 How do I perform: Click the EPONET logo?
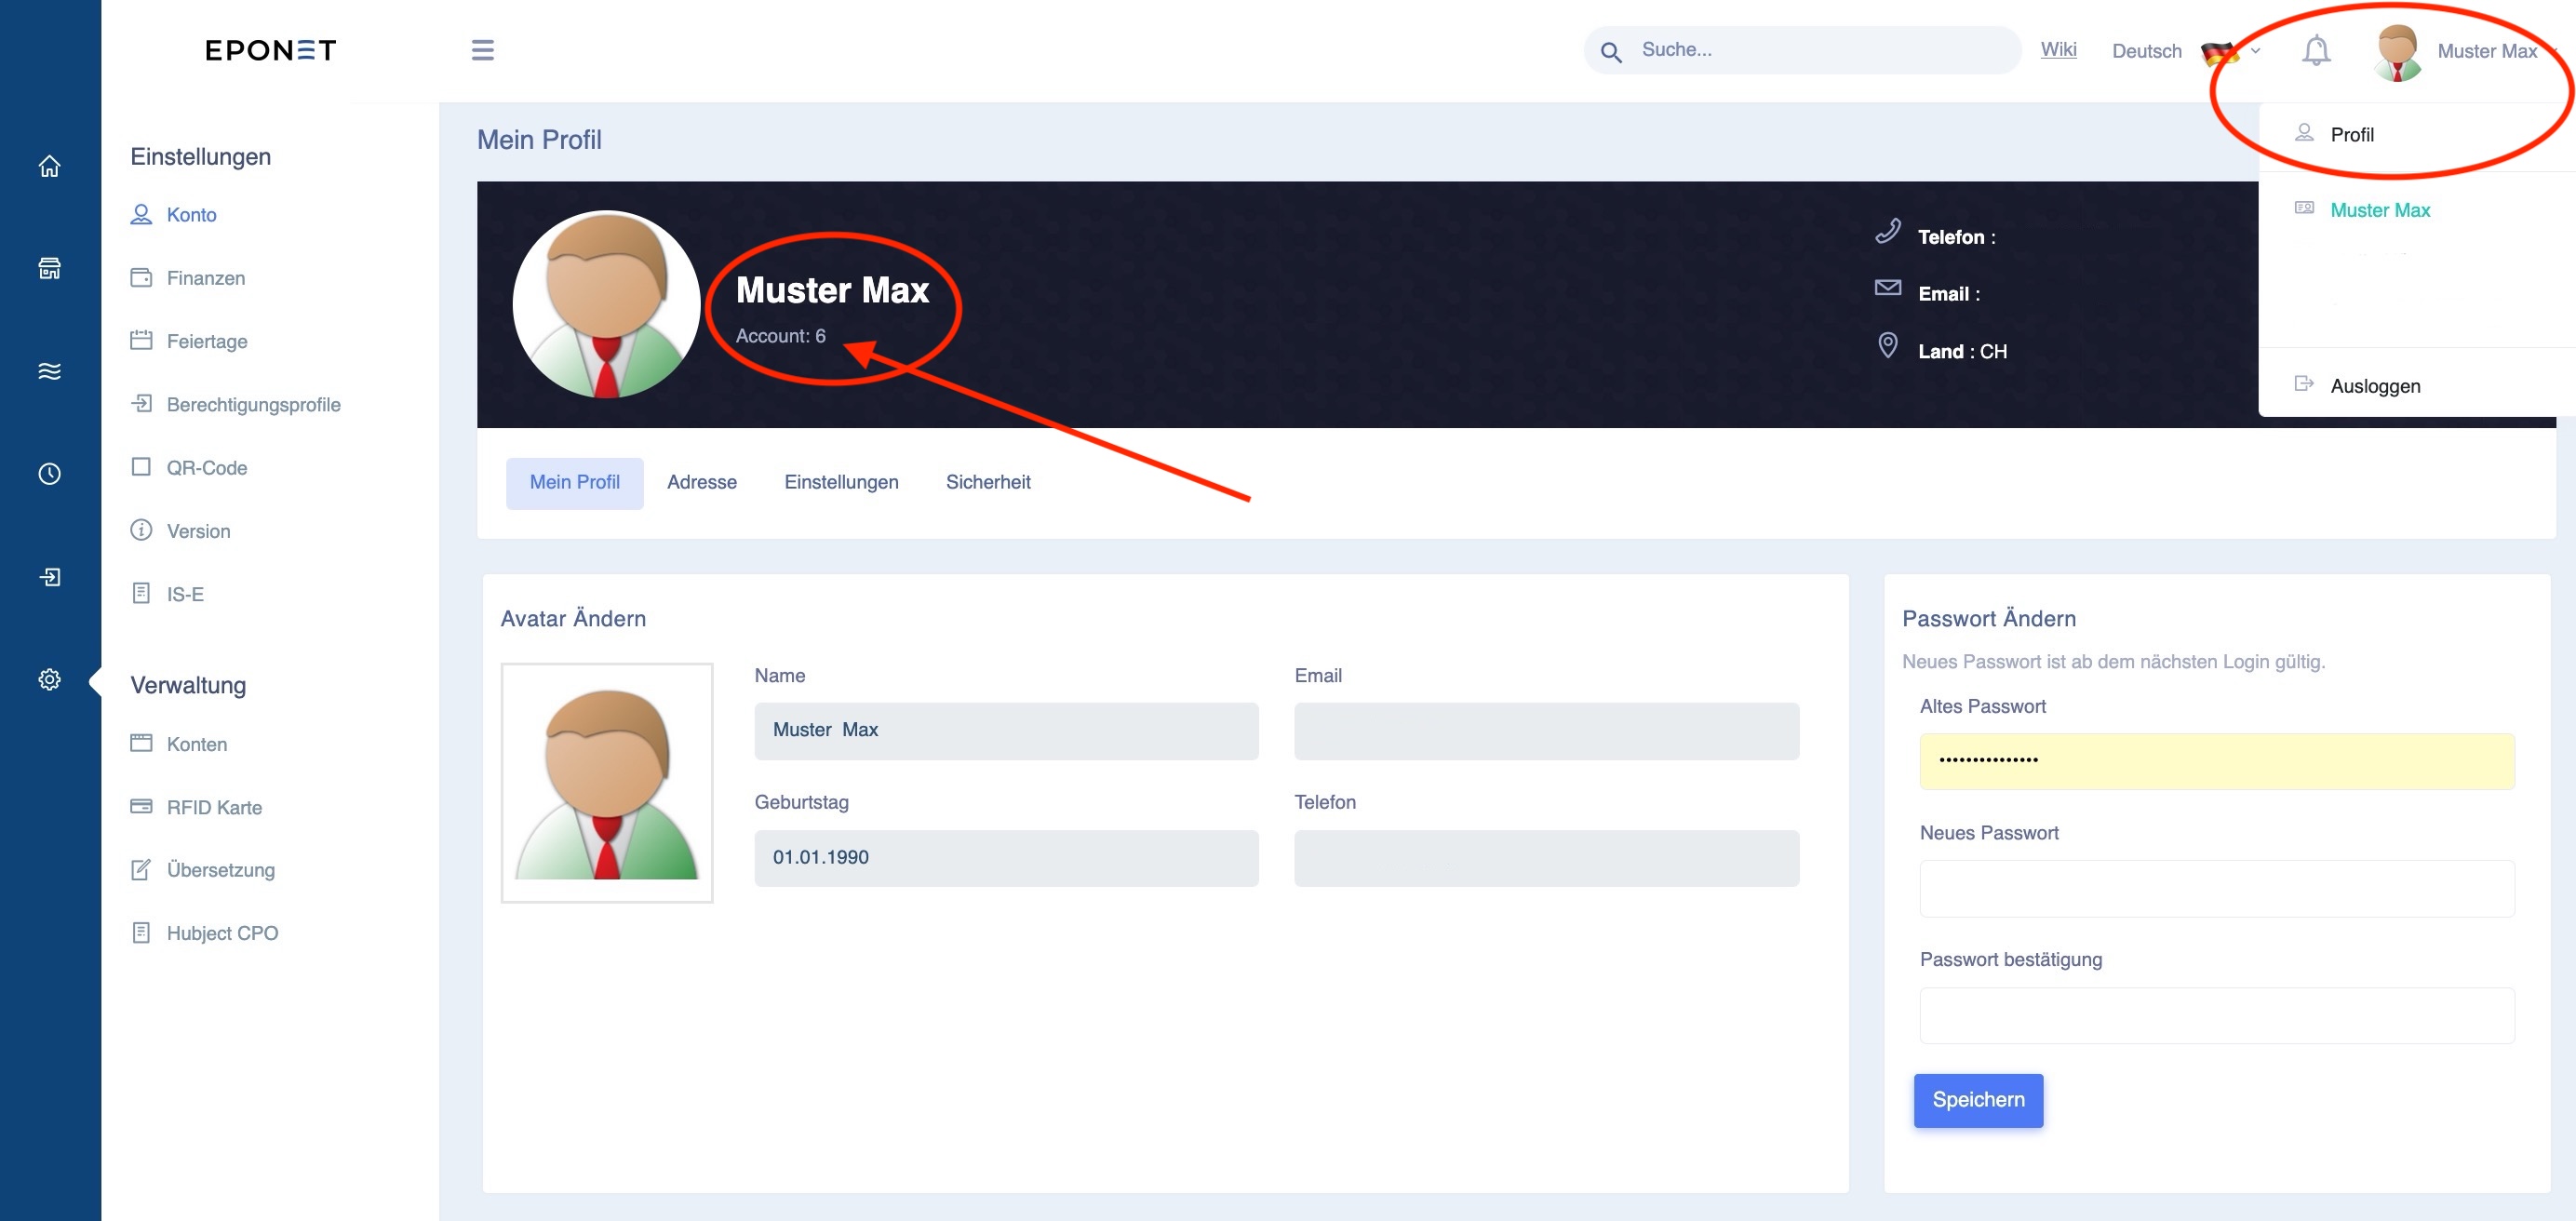coord(270,50)
